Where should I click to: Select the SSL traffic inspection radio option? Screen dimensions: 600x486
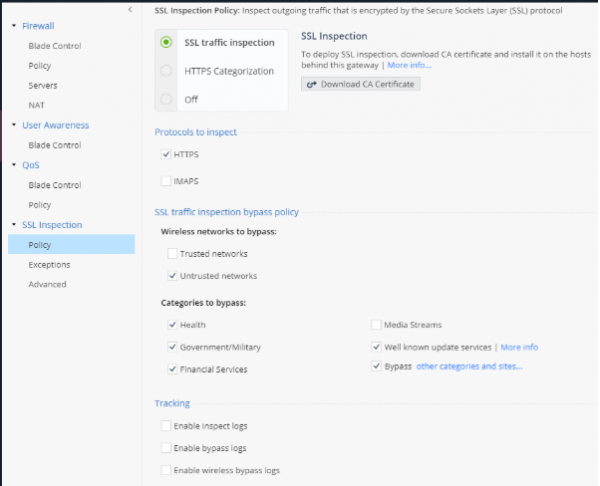point(166,42)
